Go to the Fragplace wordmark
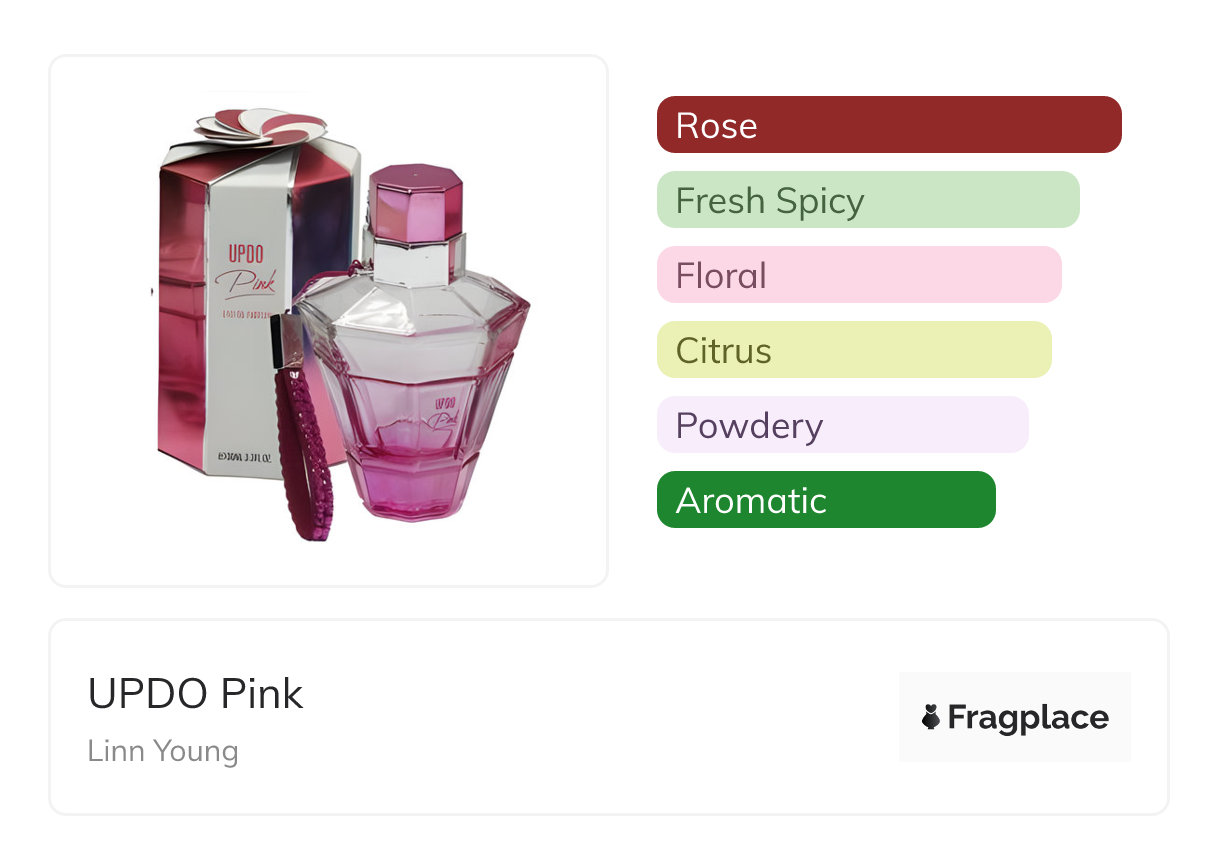This screenshot has height=864, width=1218. [x=1027, y=717]
